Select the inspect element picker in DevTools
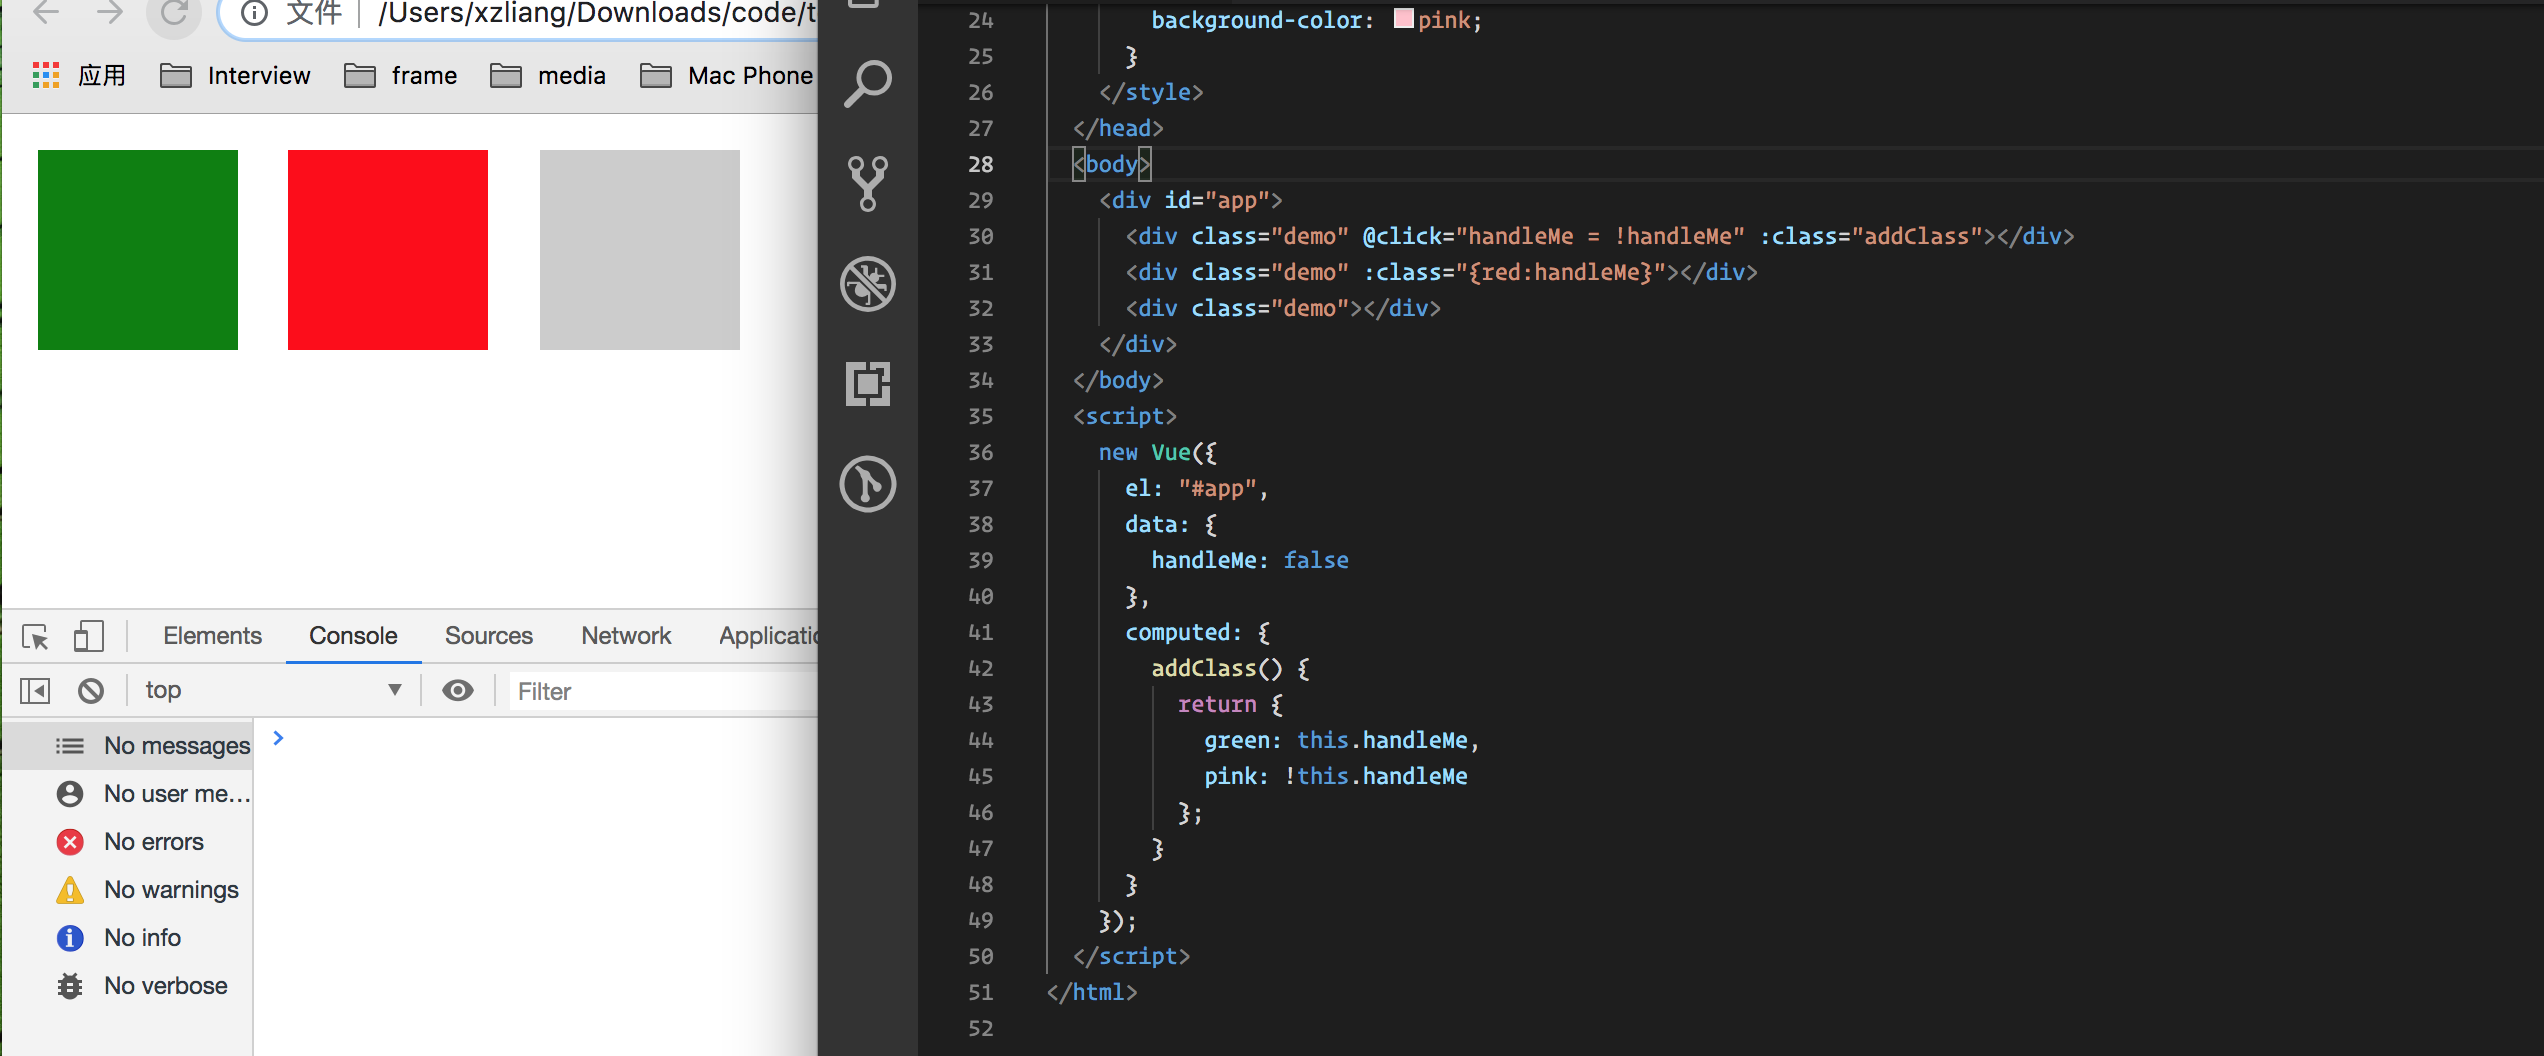This screenshot has width=2544, height=1056. [x=35, y=636]
